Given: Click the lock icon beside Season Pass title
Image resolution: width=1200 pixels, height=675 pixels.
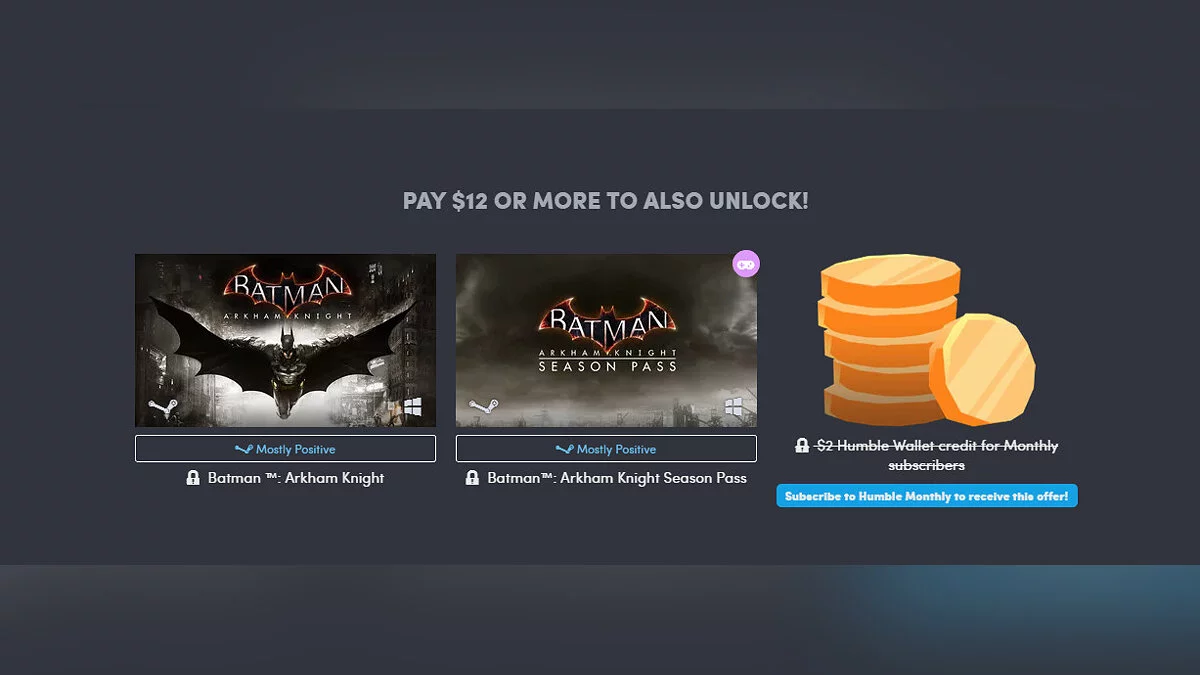Looking at the screenshot, I should pos(472,478).
